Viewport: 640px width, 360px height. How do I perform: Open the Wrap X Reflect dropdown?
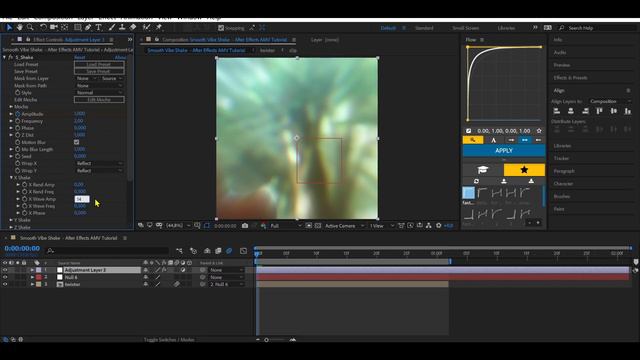(99, 163)
